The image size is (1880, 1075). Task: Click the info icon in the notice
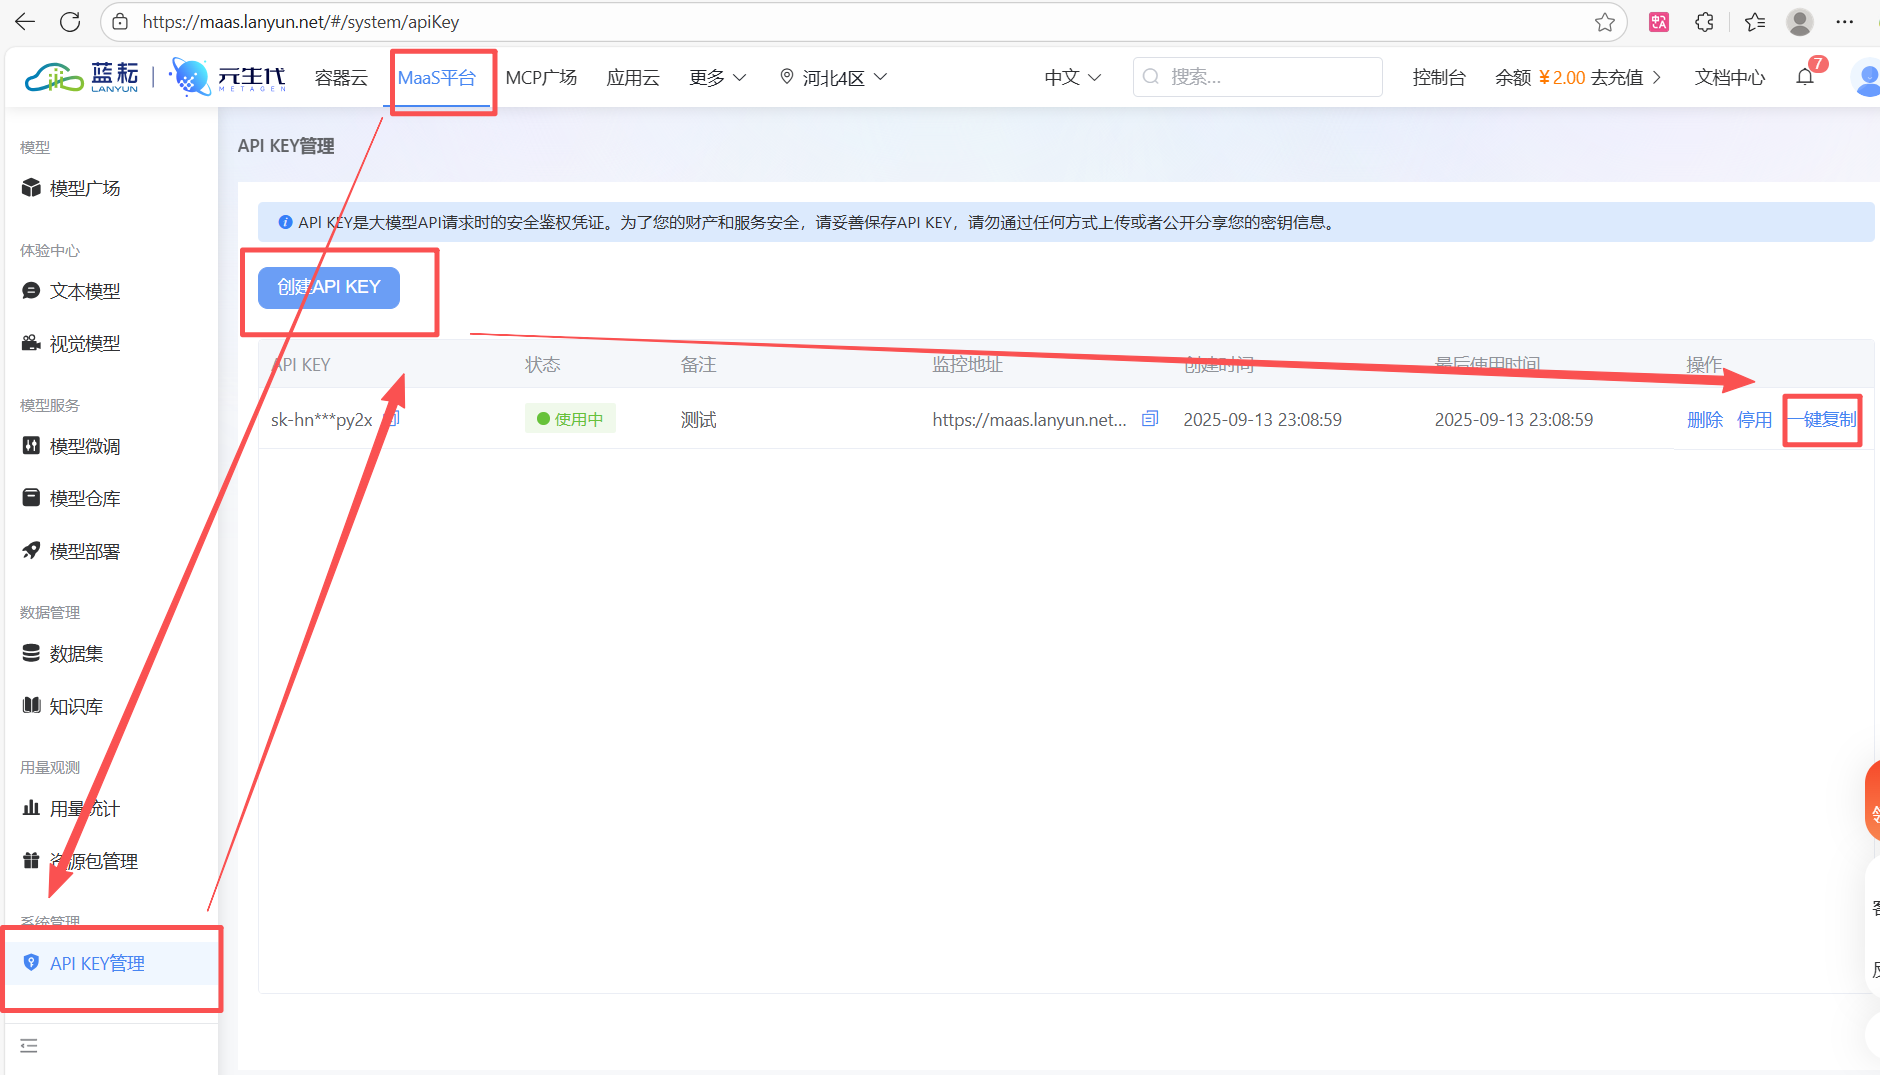[x=285, y=222]
